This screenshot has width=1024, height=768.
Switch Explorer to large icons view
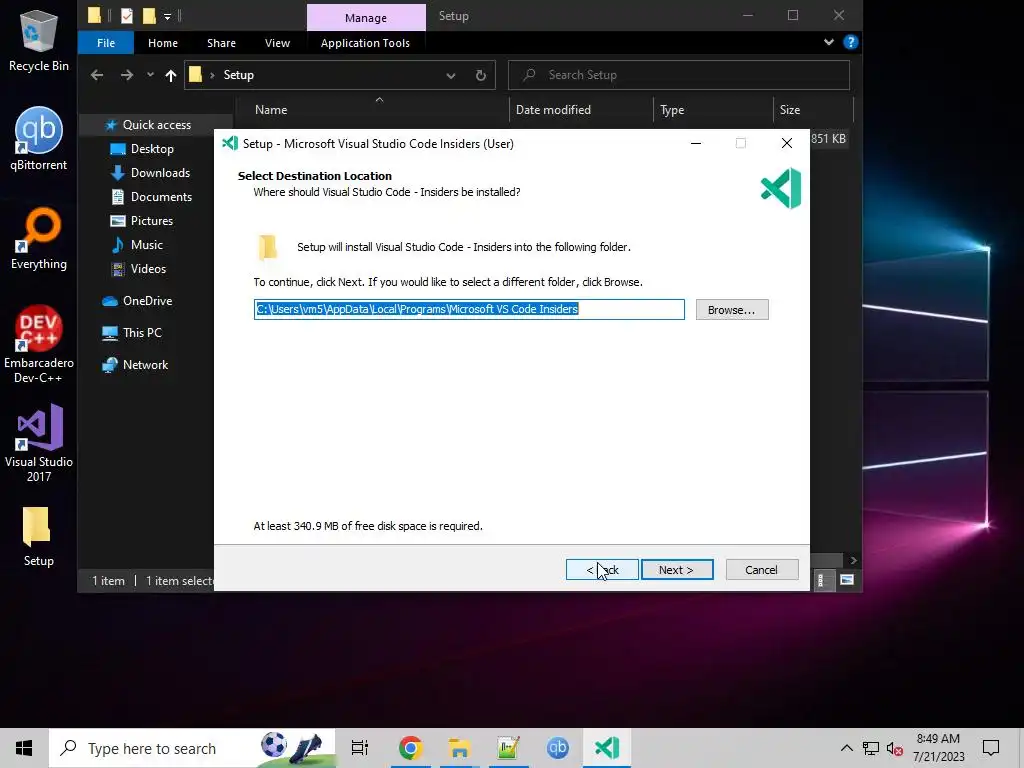(846, 580)
